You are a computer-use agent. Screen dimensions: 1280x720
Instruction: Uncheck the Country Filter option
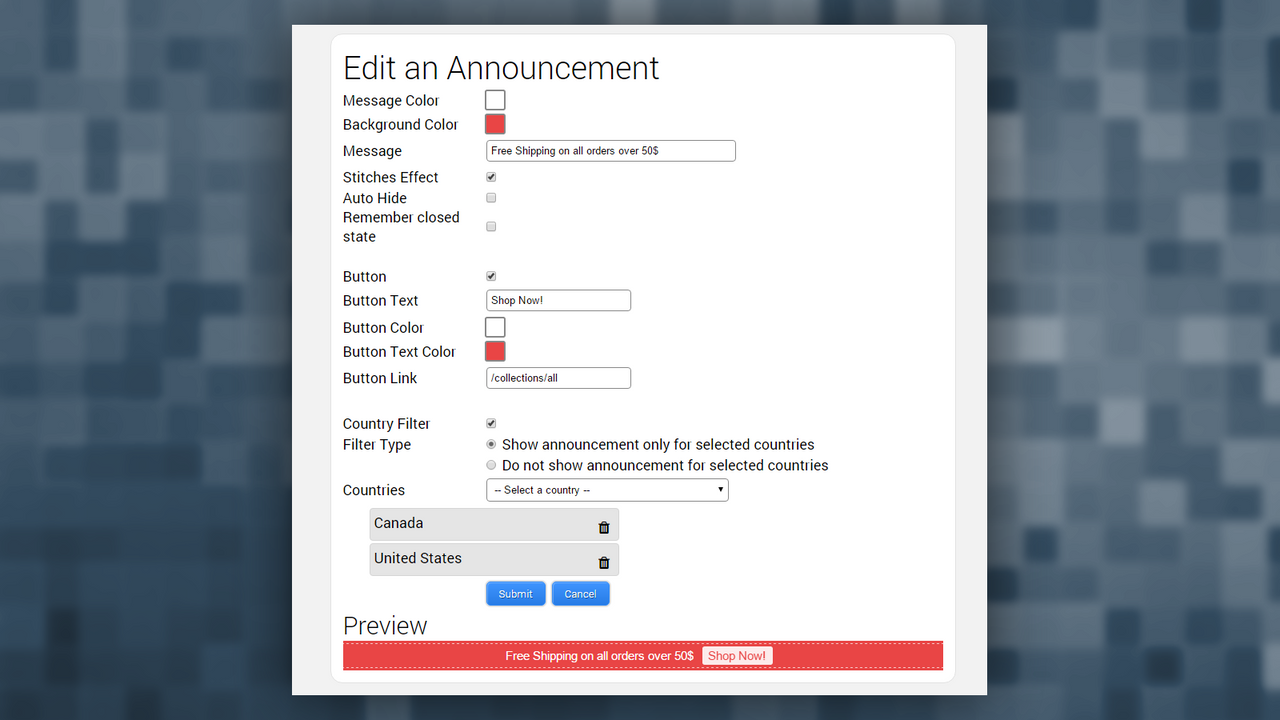click(490, 422)
